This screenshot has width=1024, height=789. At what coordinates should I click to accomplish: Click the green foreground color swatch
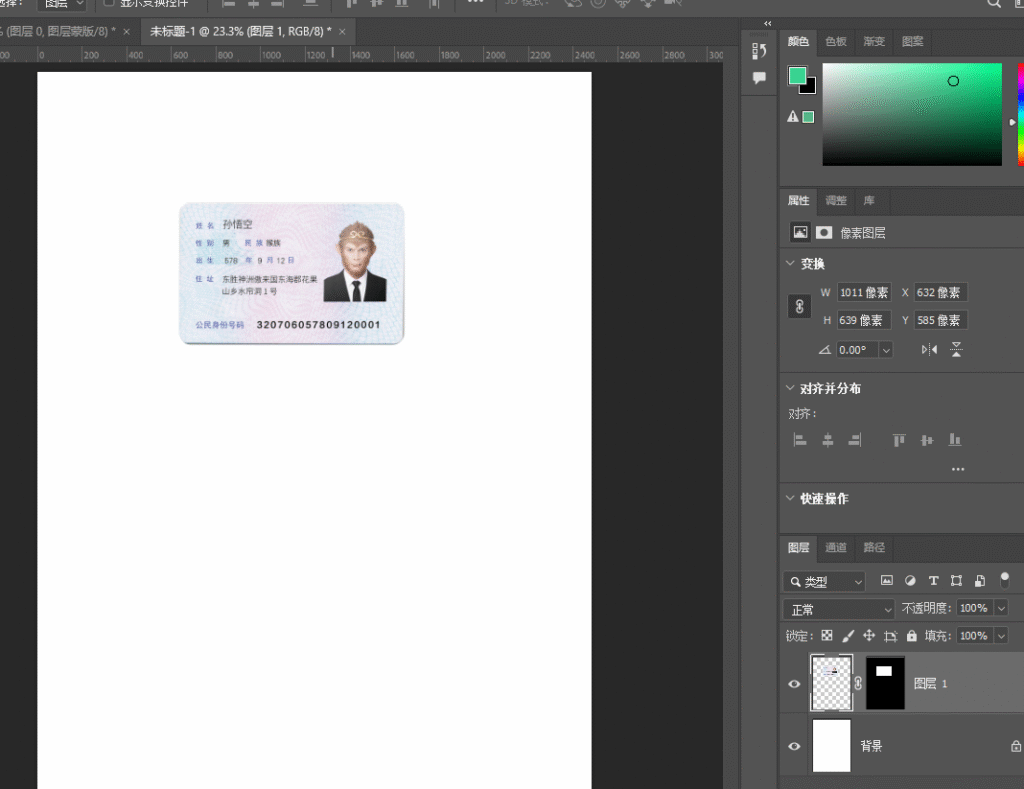tap(797, 76)
